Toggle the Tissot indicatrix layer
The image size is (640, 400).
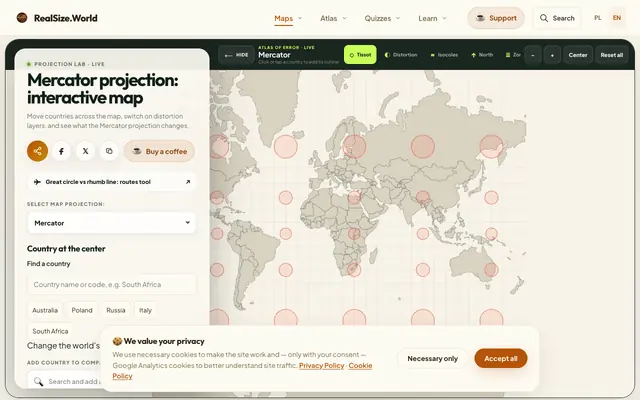tap(360, 55)
